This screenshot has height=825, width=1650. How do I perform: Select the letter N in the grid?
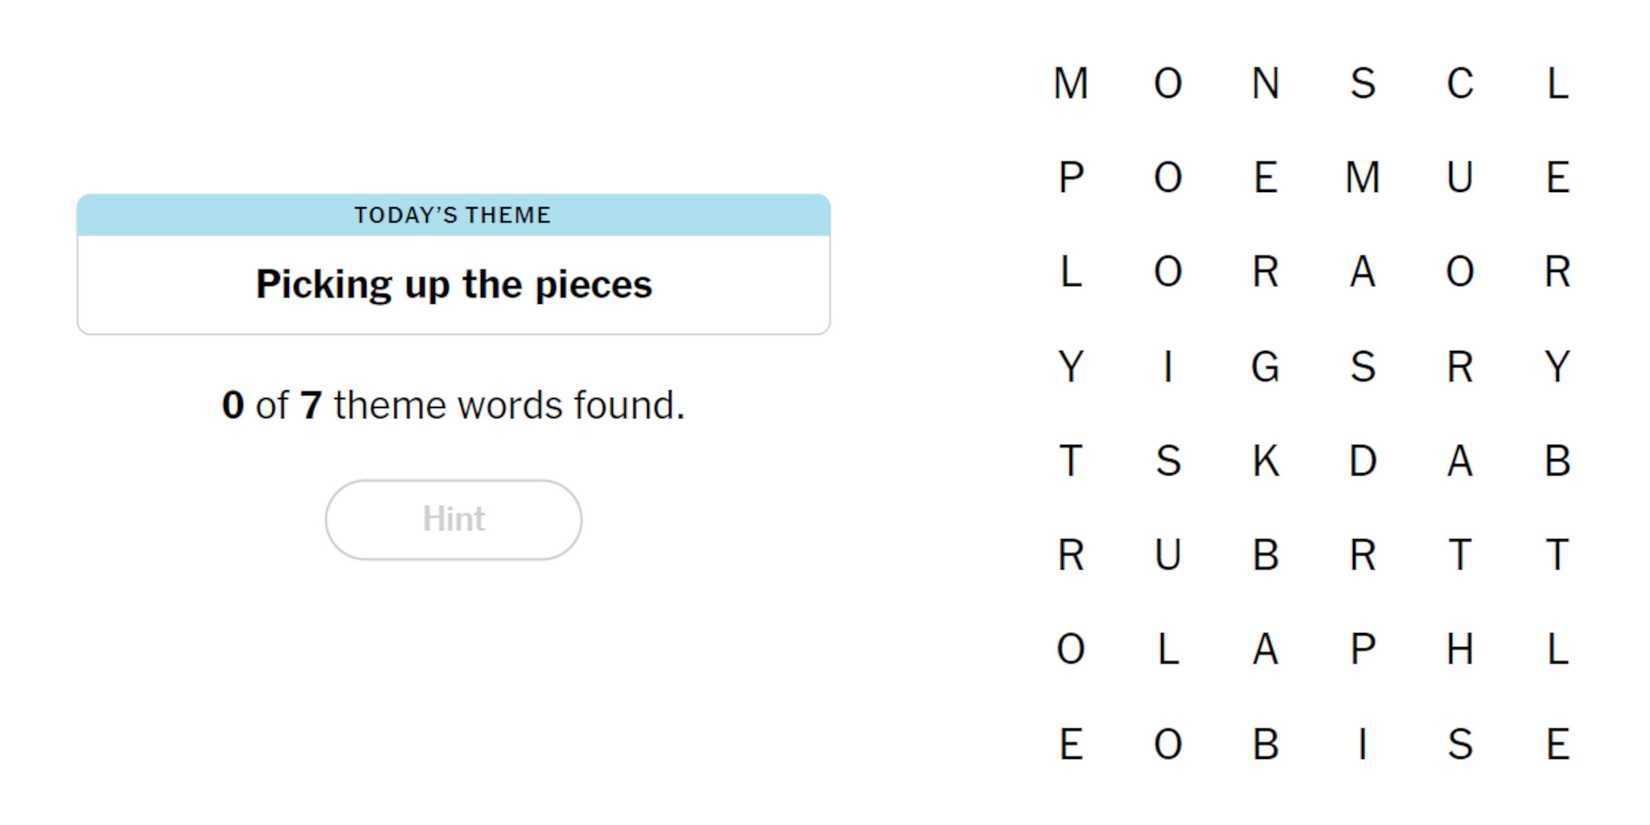point(1265,83)
